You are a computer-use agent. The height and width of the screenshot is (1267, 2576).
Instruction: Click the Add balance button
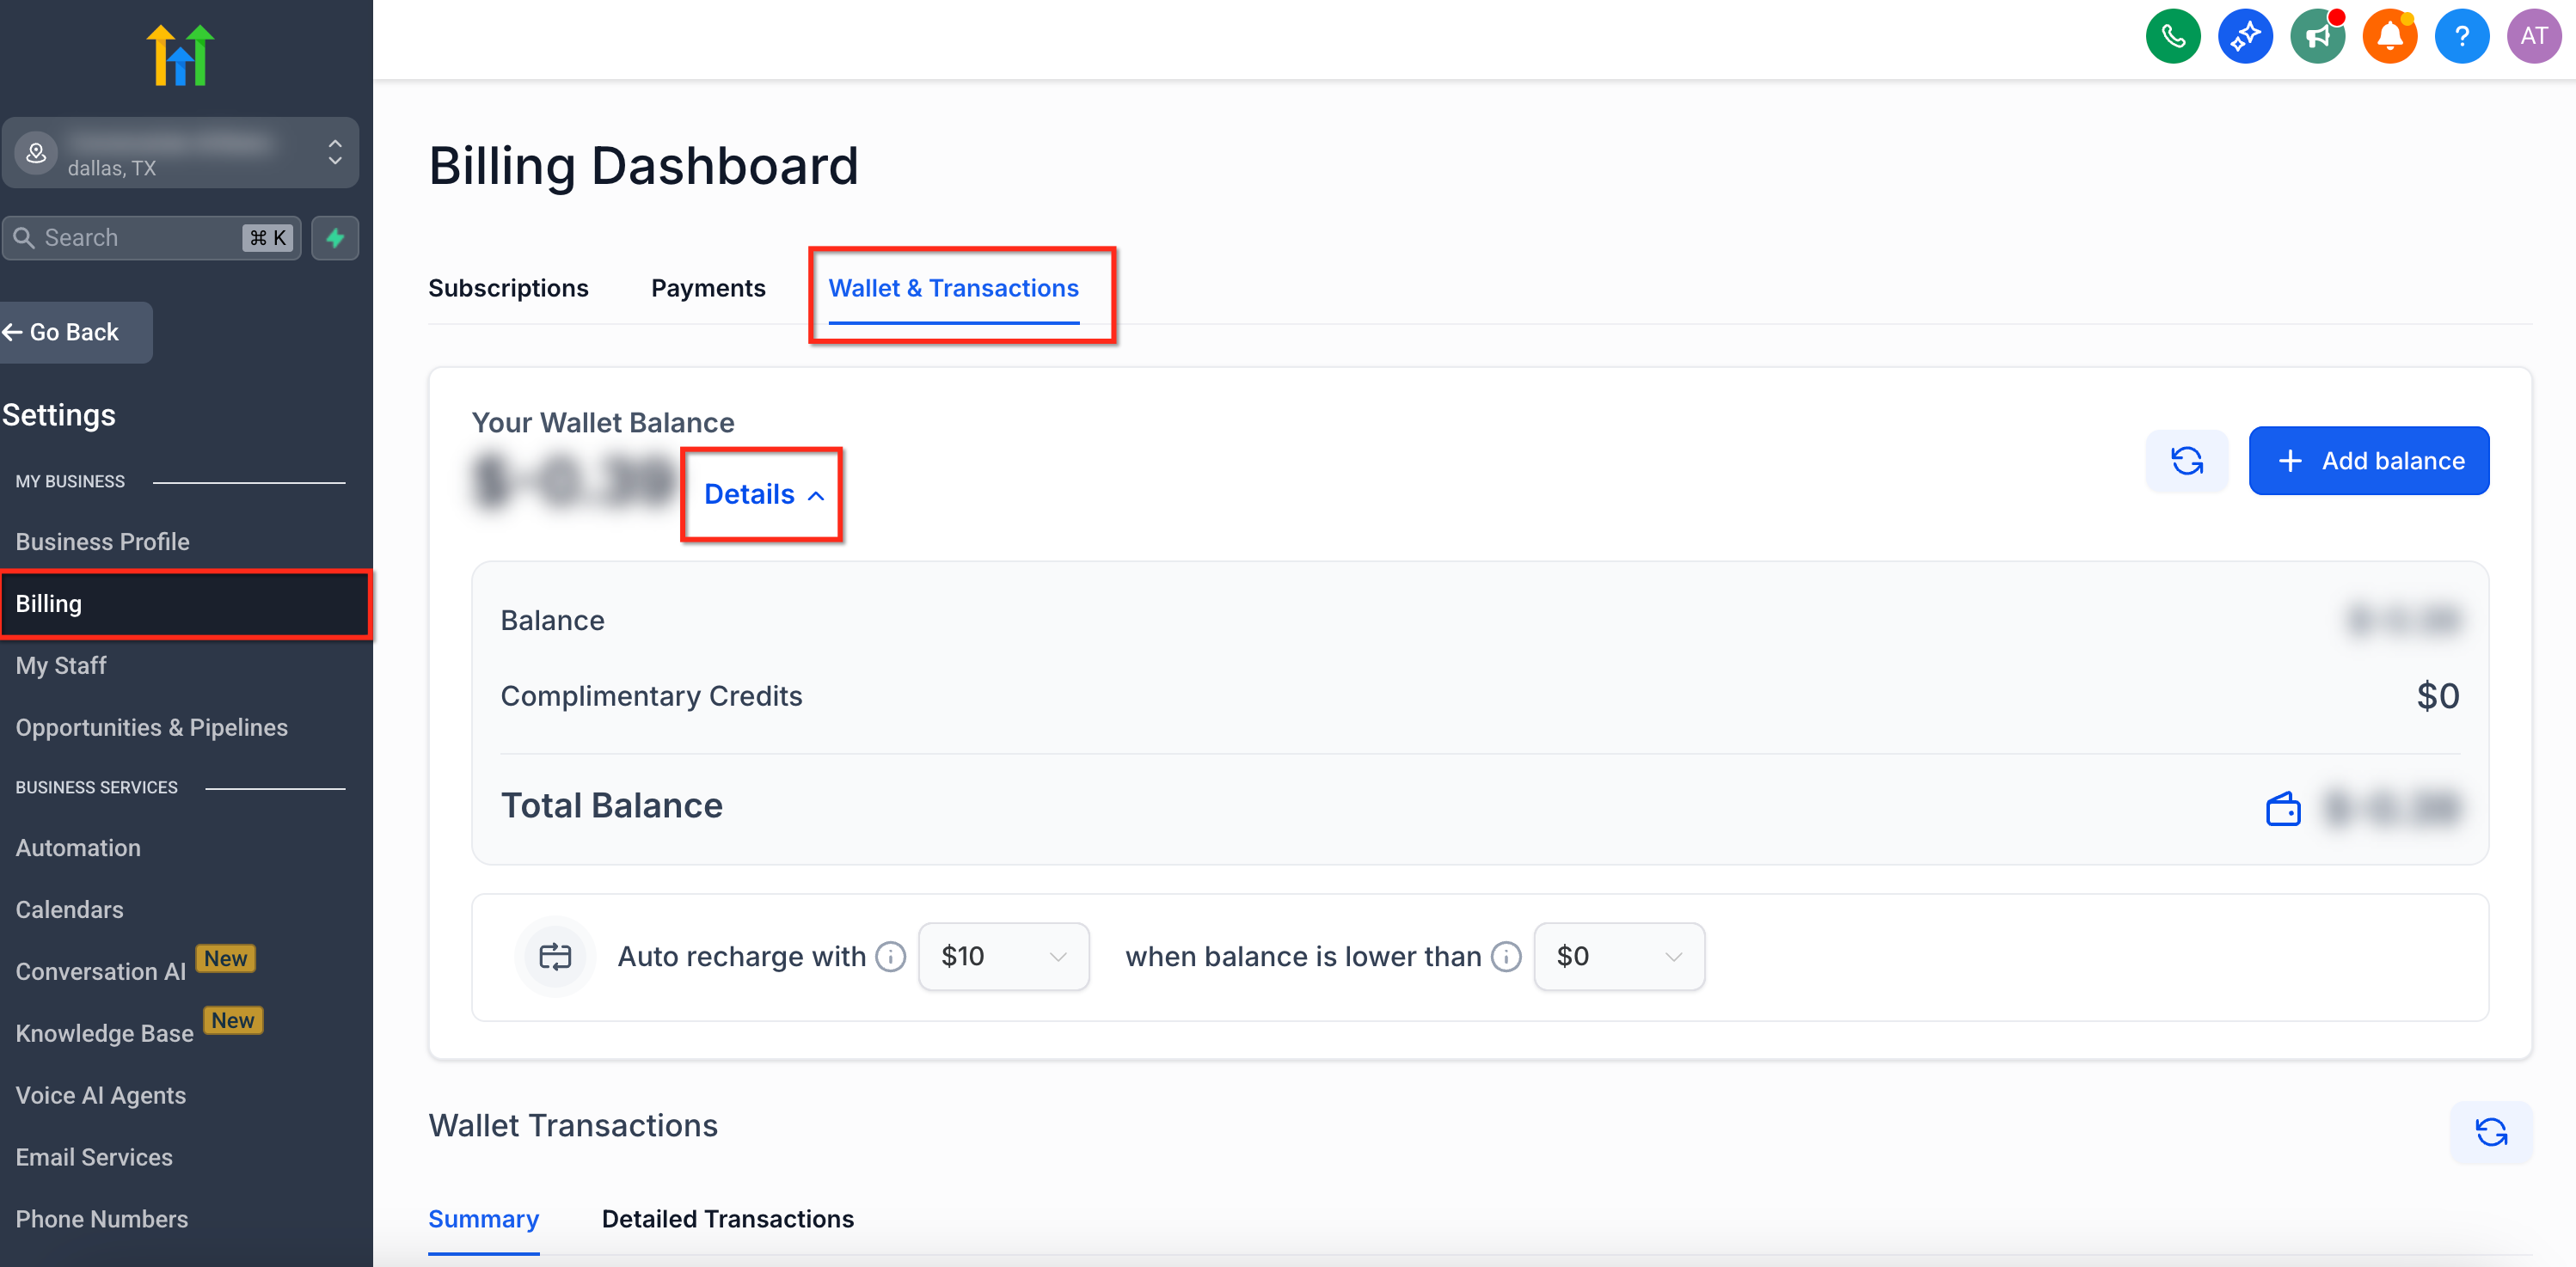[2368, 461]
